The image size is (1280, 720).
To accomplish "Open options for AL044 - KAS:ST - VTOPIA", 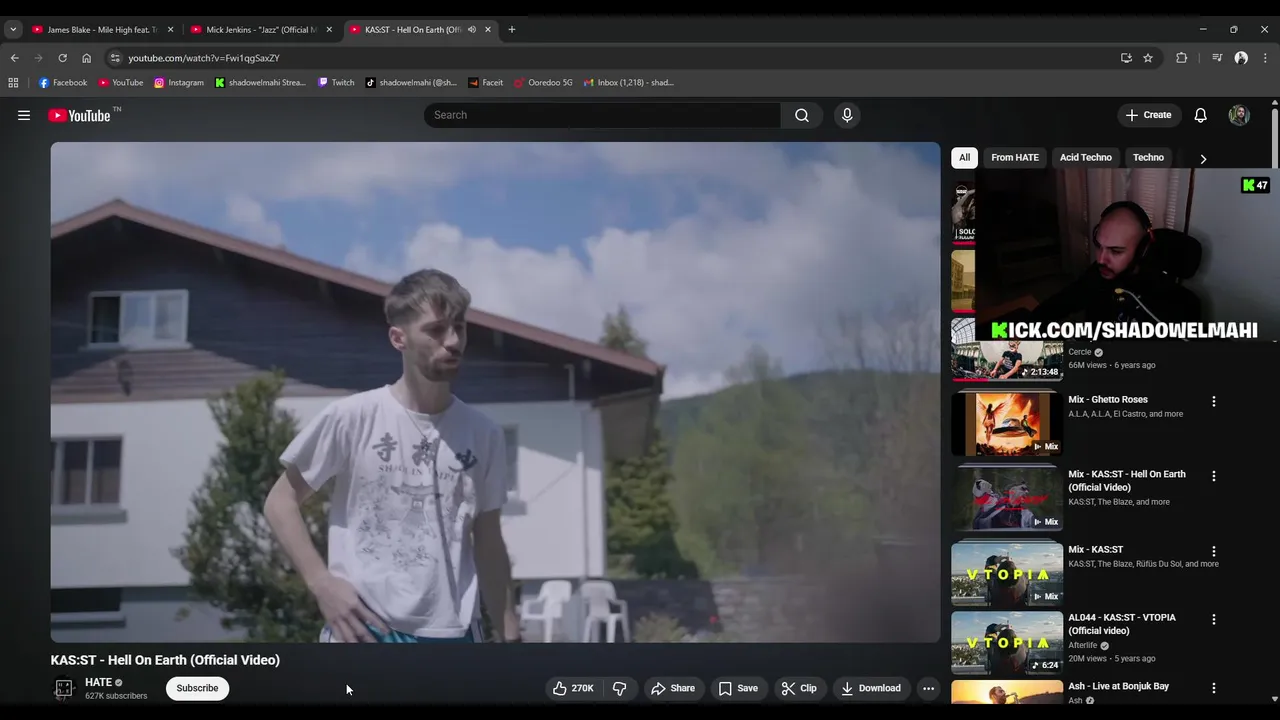I will click(1214, 619).
